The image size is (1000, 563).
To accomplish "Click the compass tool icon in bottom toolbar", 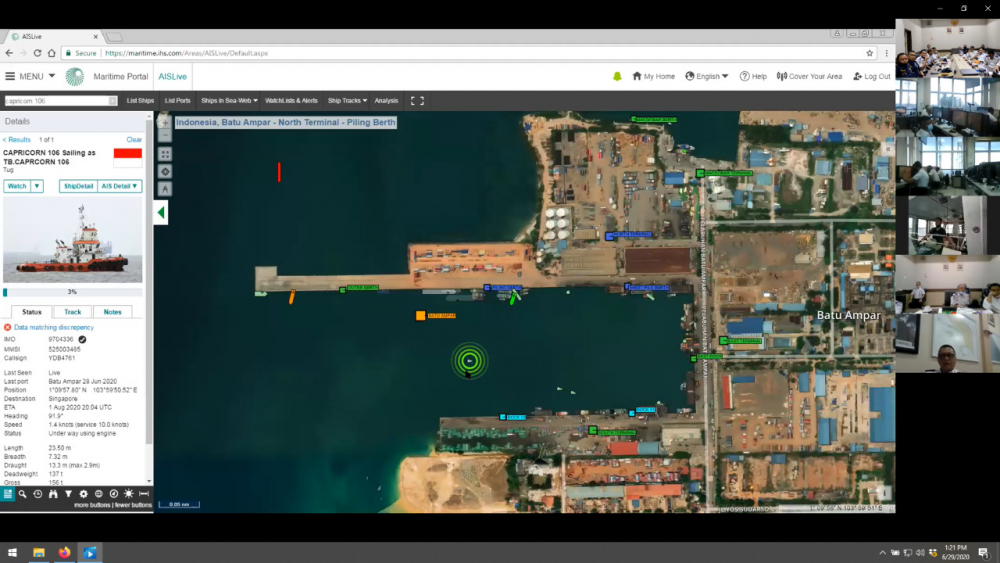I will (x=114, y=494).
